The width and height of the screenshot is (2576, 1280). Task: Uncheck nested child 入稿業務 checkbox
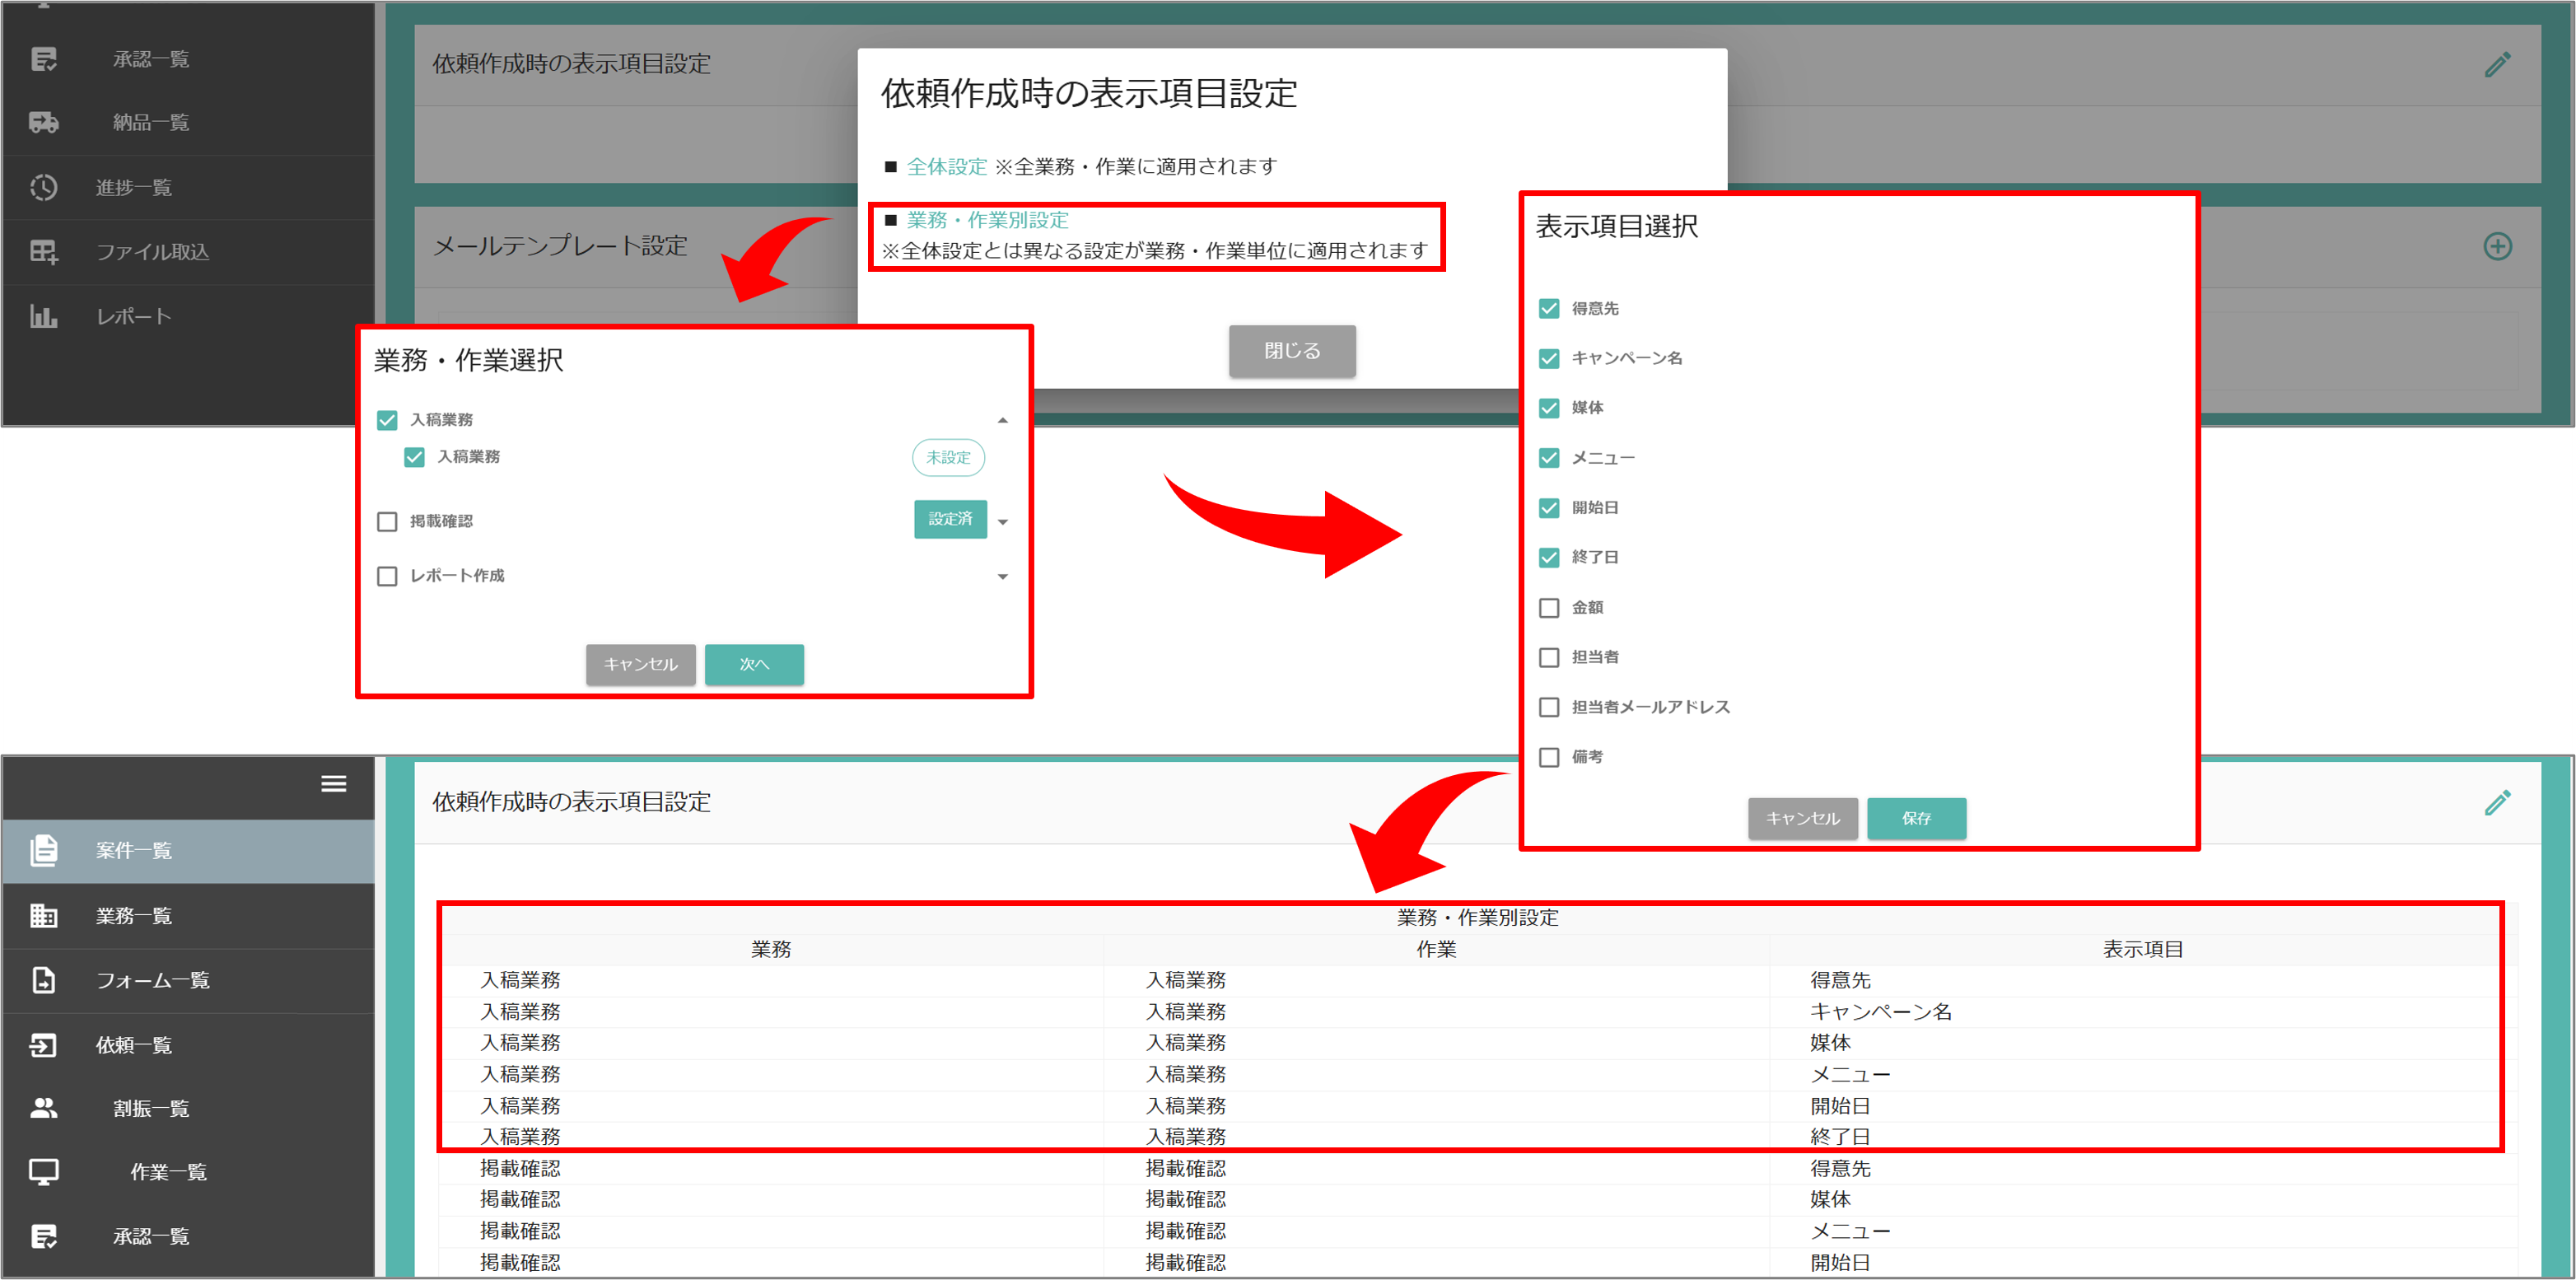pyautogui.click(x=414, y=457)
